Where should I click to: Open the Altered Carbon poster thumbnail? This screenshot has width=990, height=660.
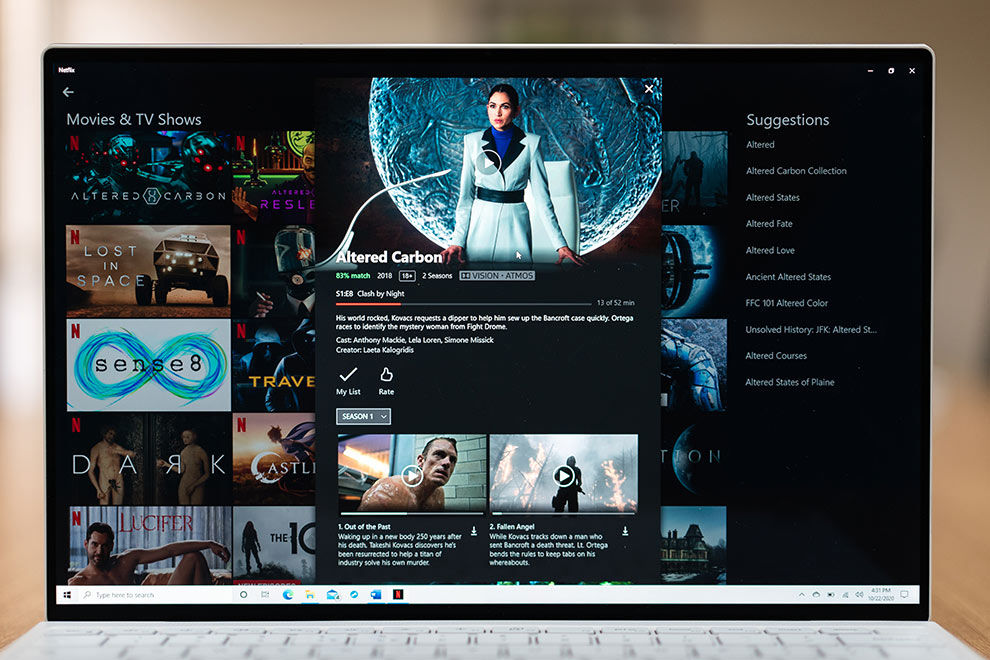pyautogui.click(x=148, y=177)
